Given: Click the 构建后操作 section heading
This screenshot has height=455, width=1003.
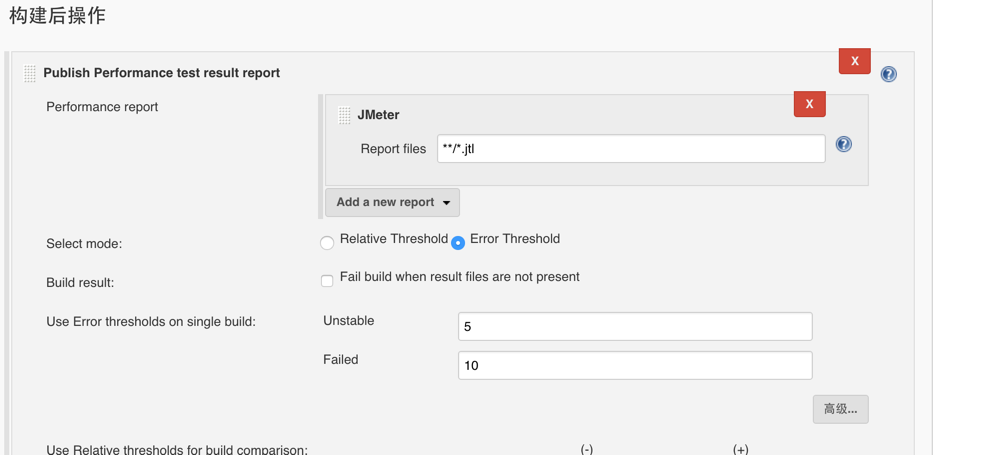Looking at the screenshot, I should [58, 15].
